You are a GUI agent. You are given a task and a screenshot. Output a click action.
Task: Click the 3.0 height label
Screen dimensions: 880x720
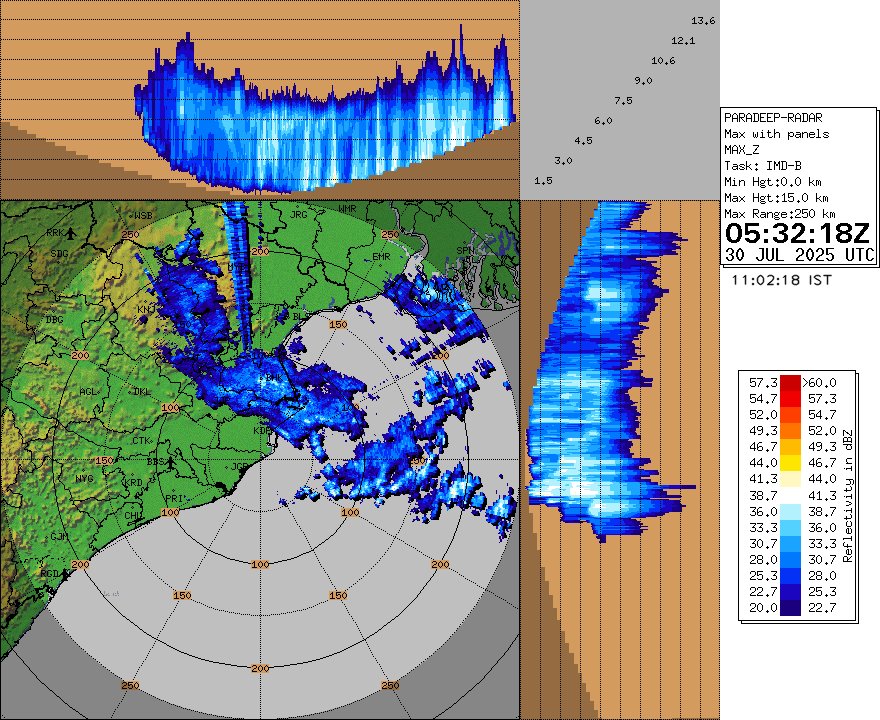pos(563,160)
